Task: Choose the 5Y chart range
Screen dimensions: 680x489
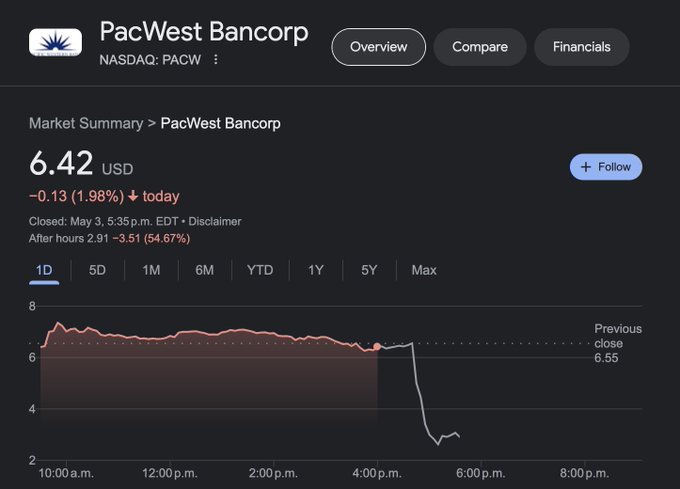Action: click(x=369, y=271)
